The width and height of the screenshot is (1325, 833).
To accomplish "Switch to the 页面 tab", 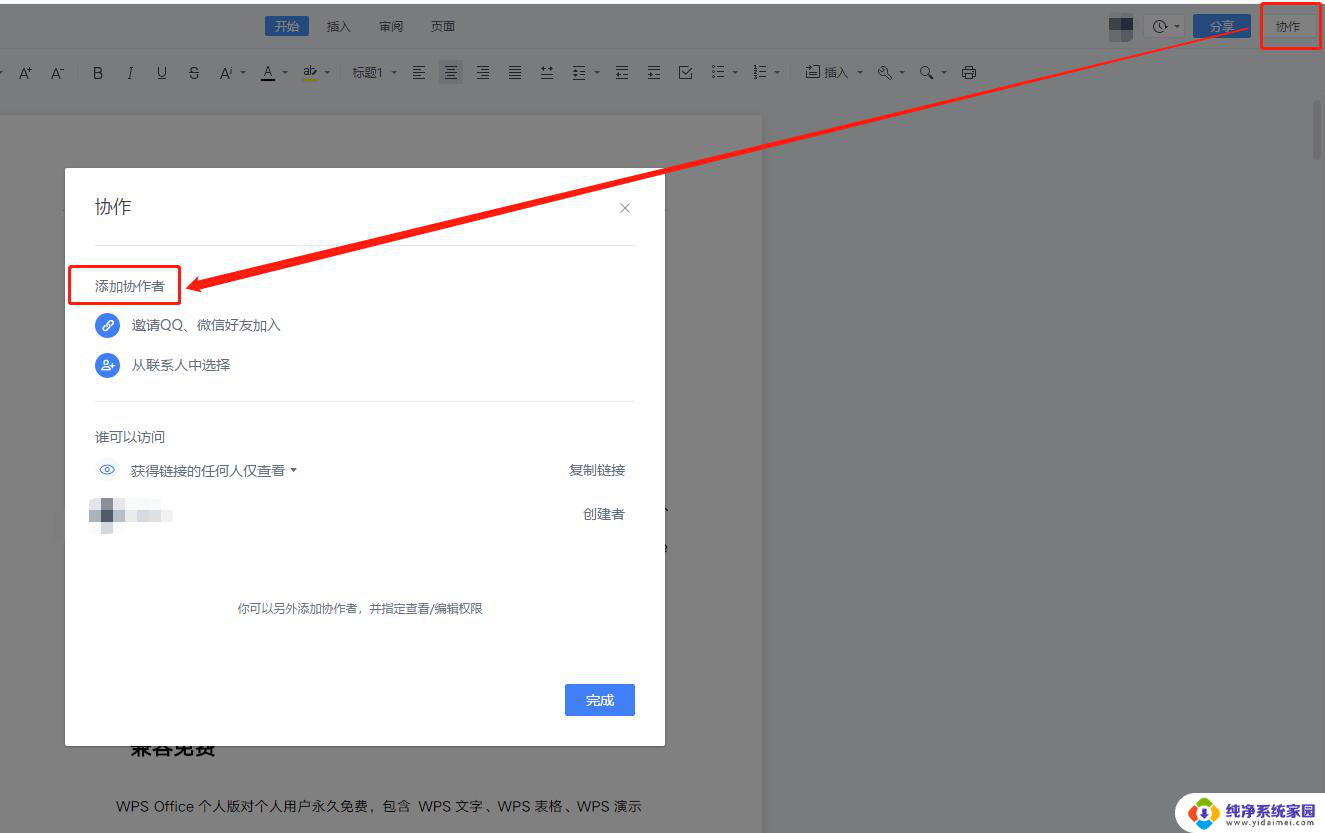I will click(x=443, y=27).
